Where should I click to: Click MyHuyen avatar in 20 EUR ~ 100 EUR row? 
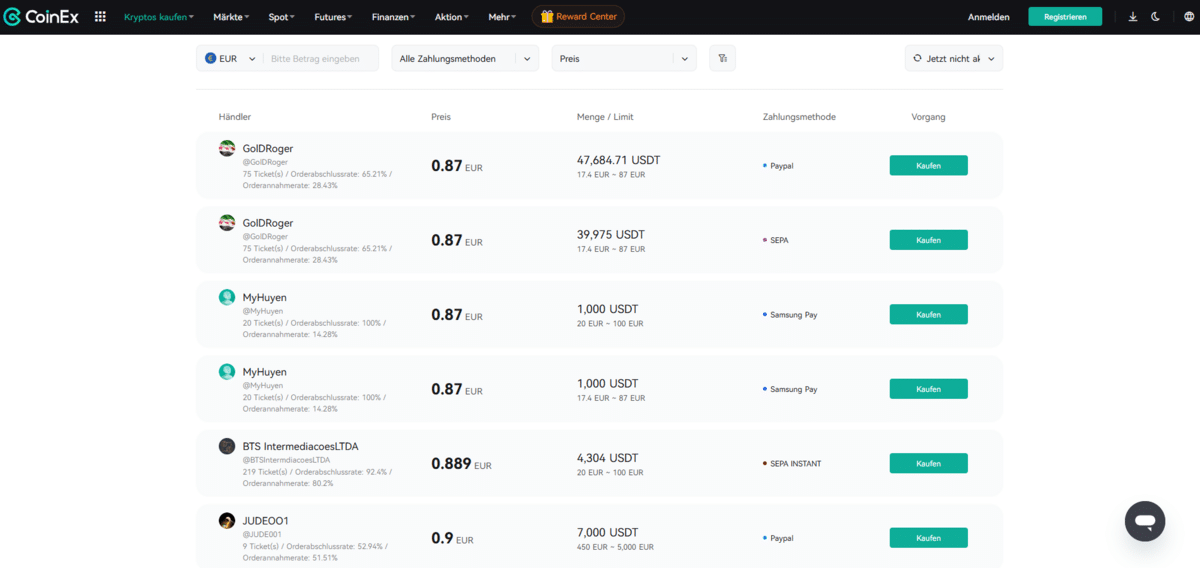227,297
